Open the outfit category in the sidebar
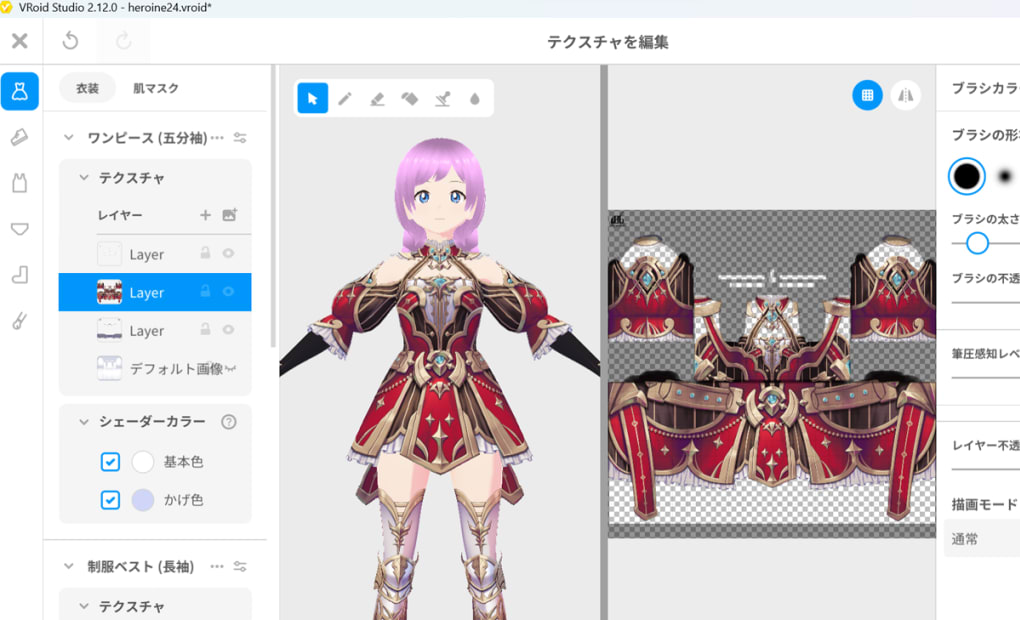 click(x=20, y=91)
